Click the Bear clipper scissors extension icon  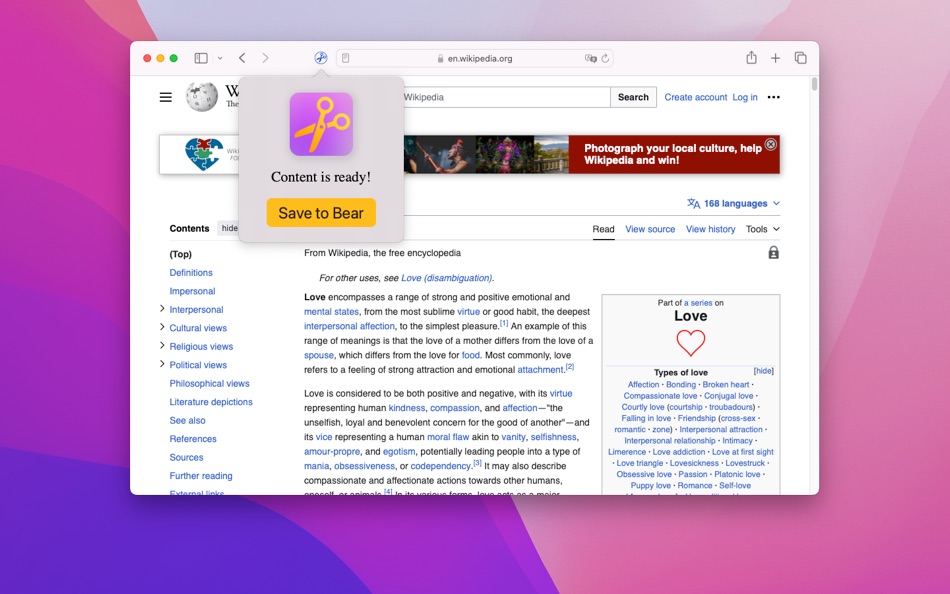(320, 57)
